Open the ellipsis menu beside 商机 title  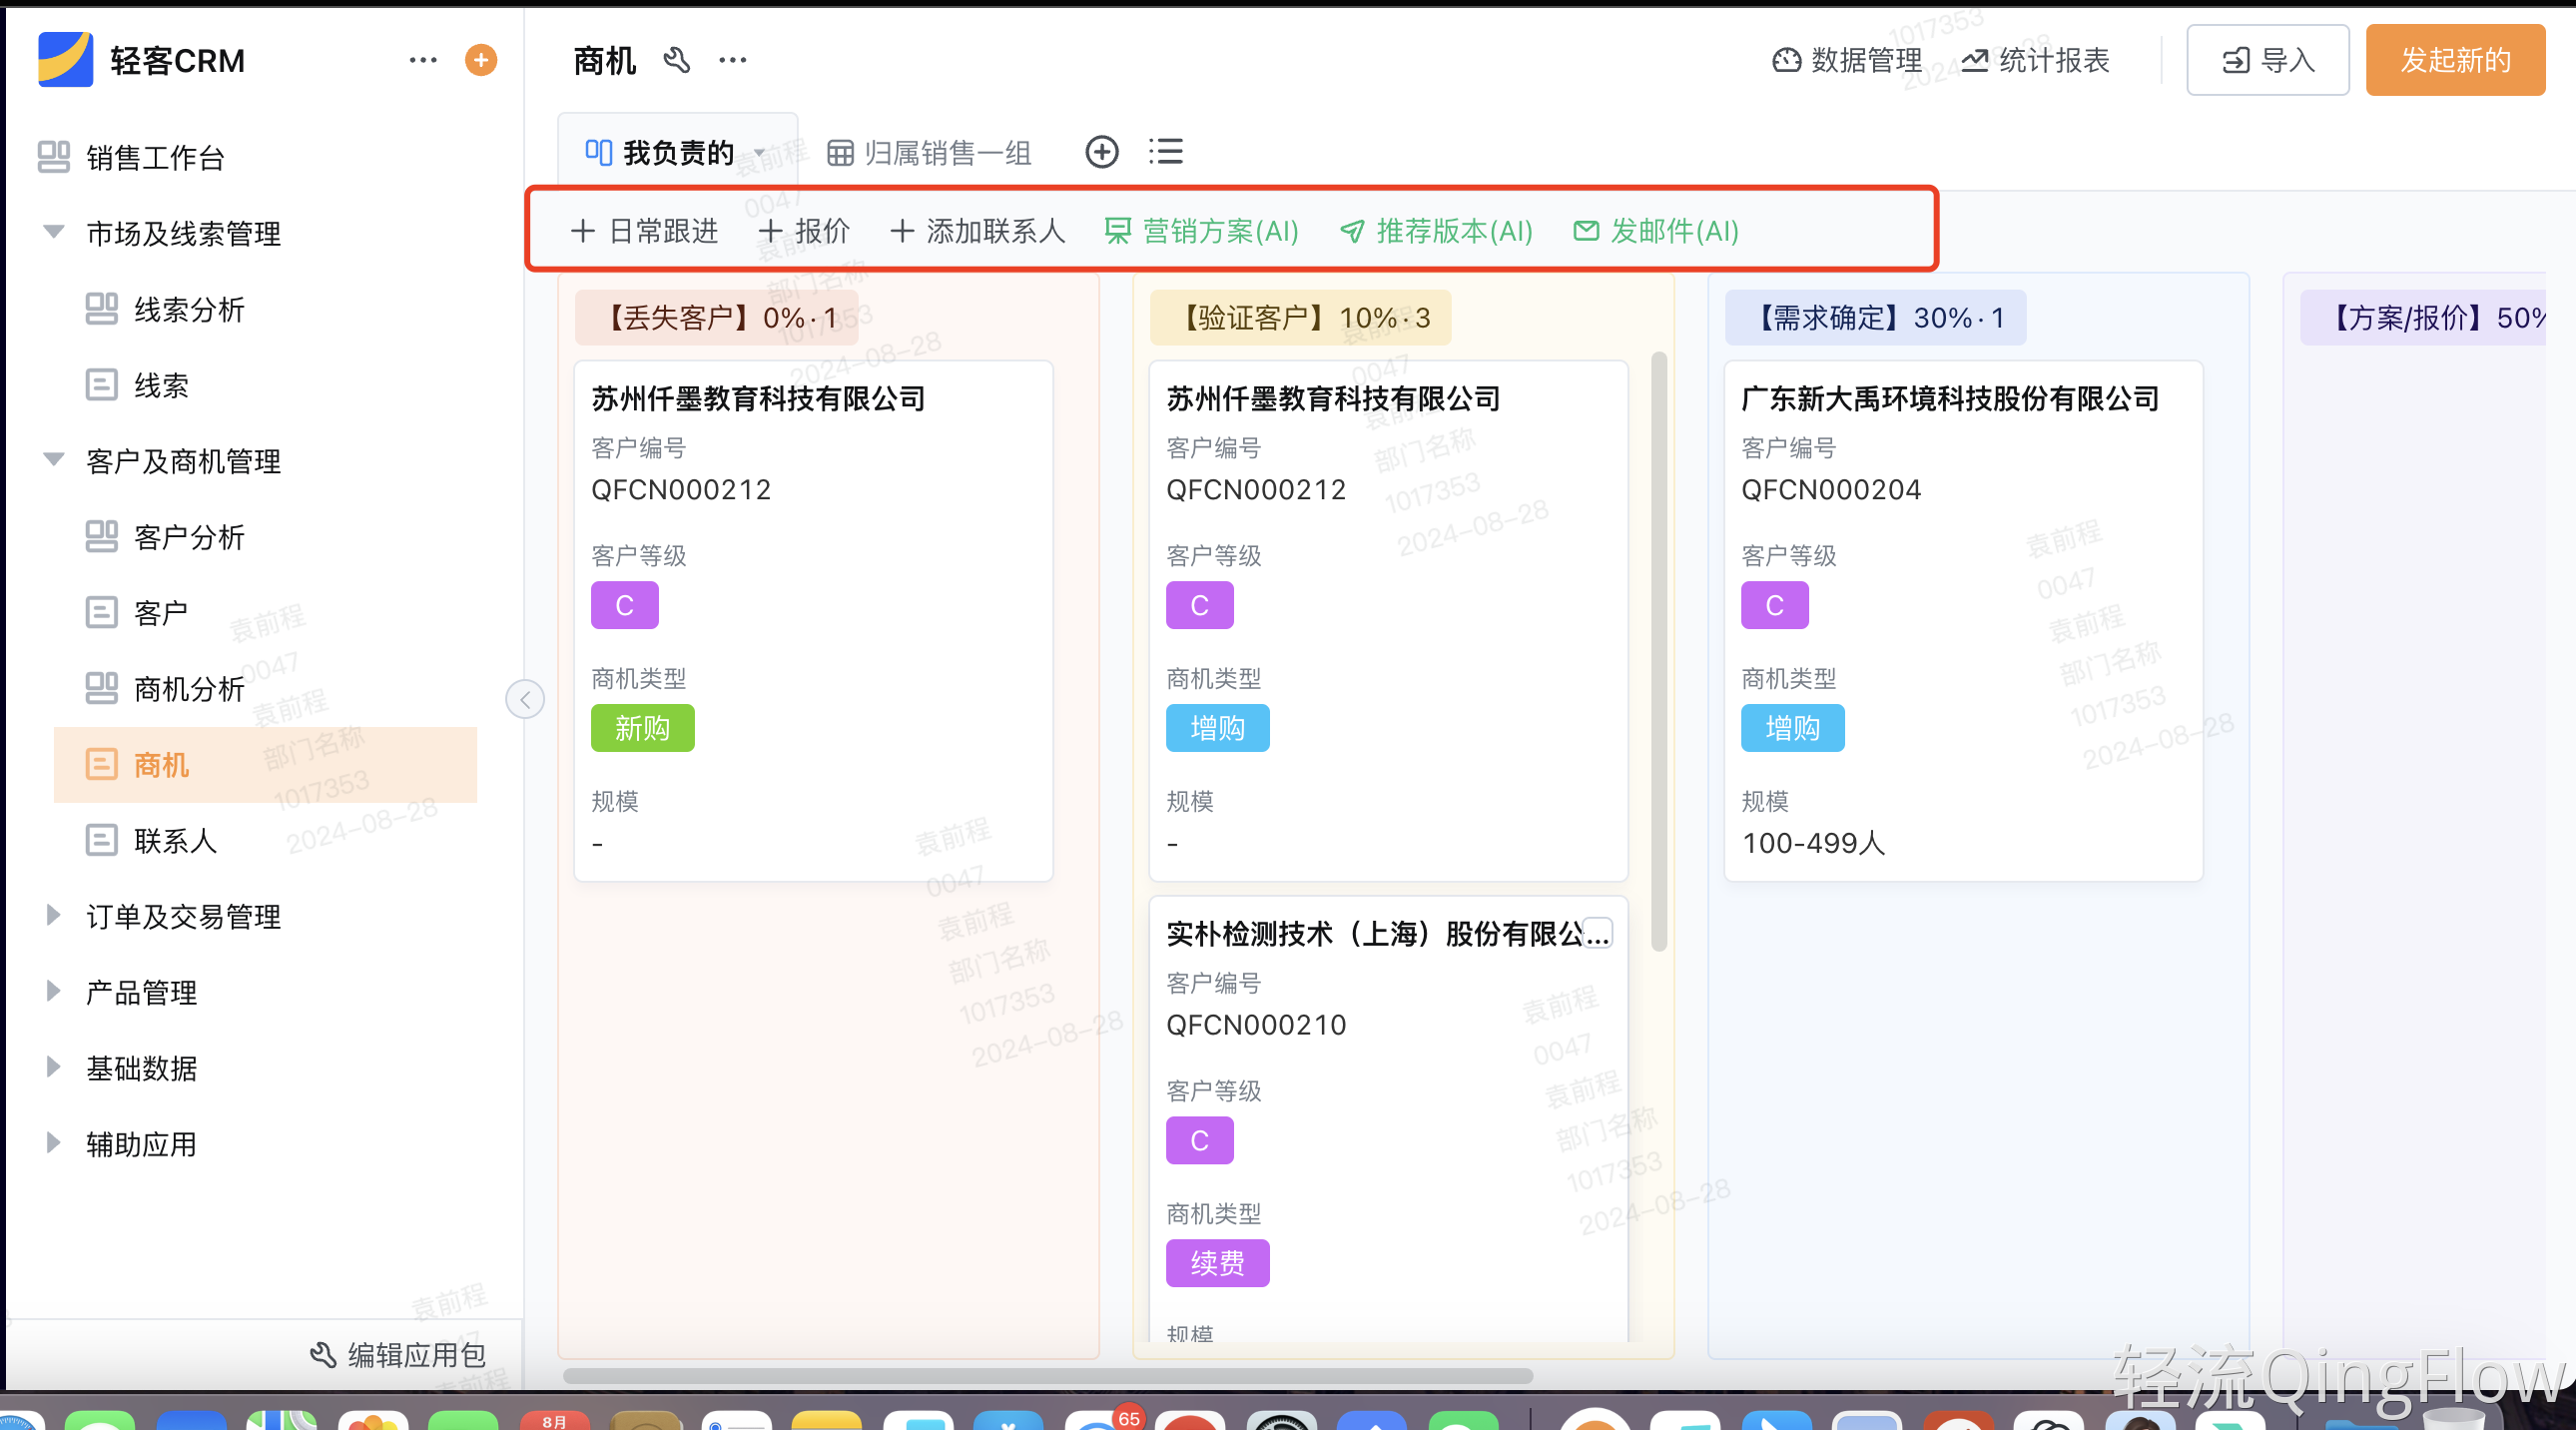pyautogui.click(x=733, y=60)
